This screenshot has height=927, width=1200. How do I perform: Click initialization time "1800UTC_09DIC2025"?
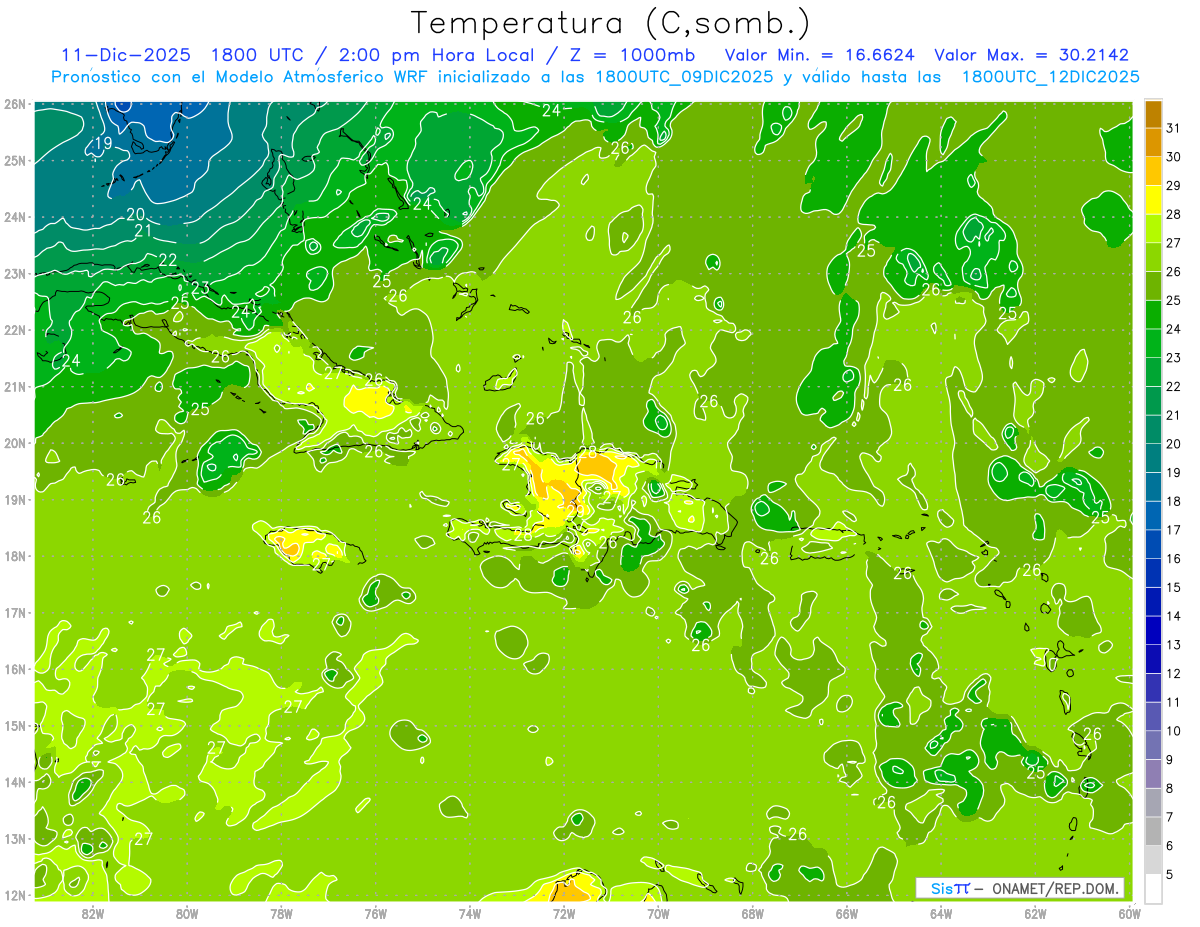(x=684, y=77)
